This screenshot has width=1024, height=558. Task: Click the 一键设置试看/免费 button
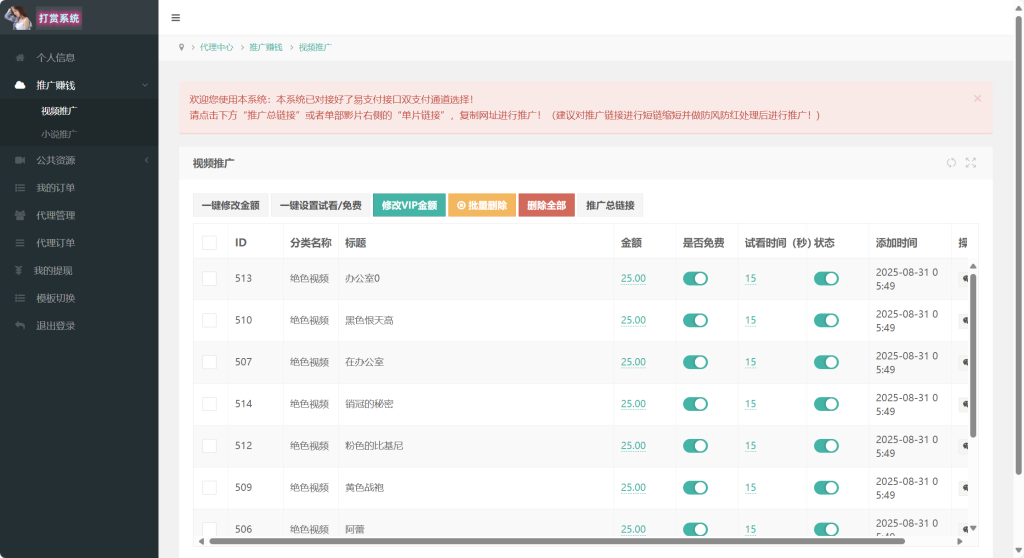[x=321, y=205]
